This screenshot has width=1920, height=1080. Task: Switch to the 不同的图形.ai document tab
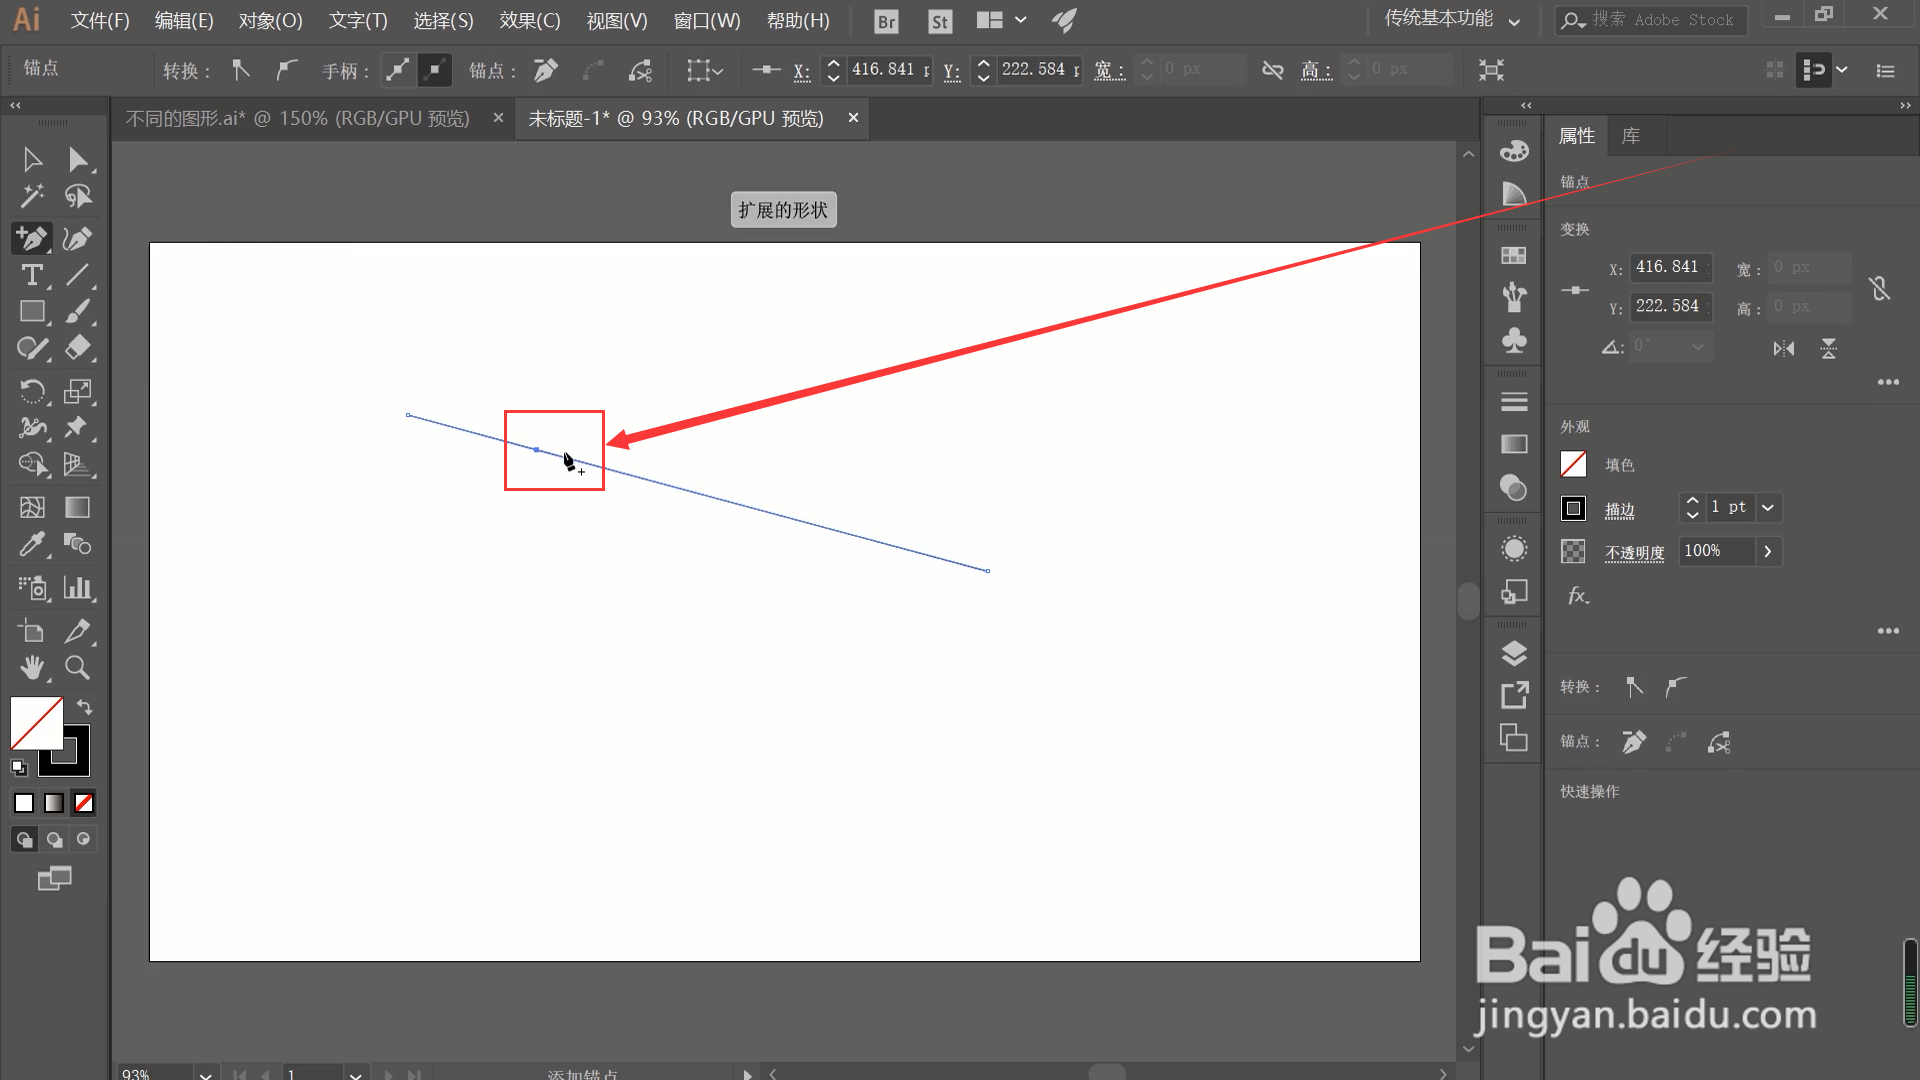point(298,119)
